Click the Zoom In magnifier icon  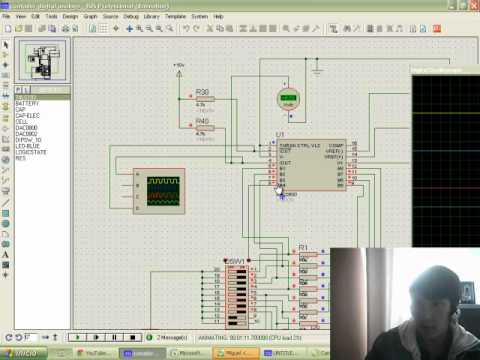[x=140, y=29]
